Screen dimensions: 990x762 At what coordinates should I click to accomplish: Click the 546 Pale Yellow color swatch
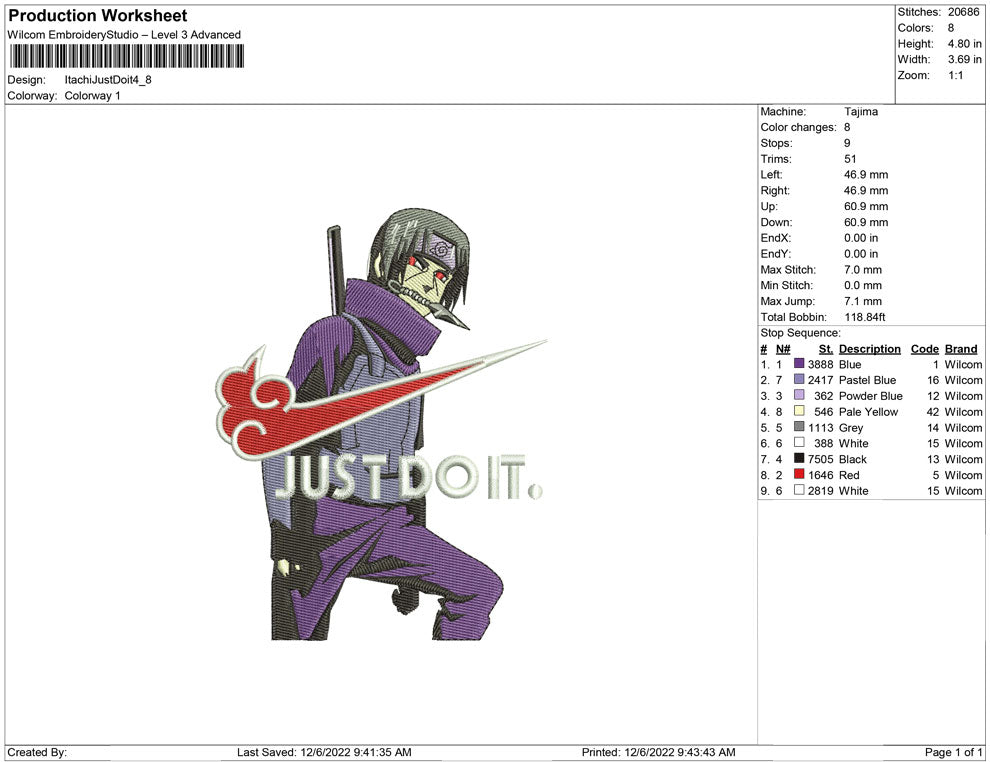tap(799, 411)
